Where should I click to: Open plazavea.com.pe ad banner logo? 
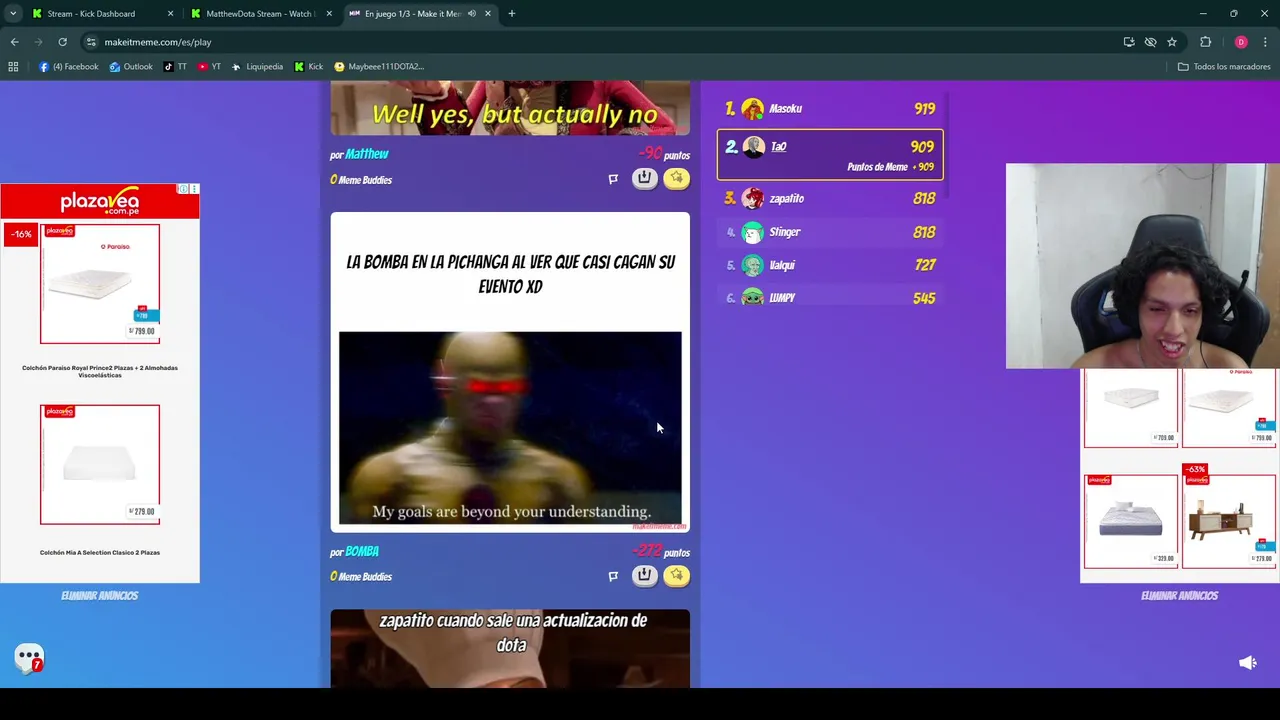pyautogui.click(x=100, y=203)
